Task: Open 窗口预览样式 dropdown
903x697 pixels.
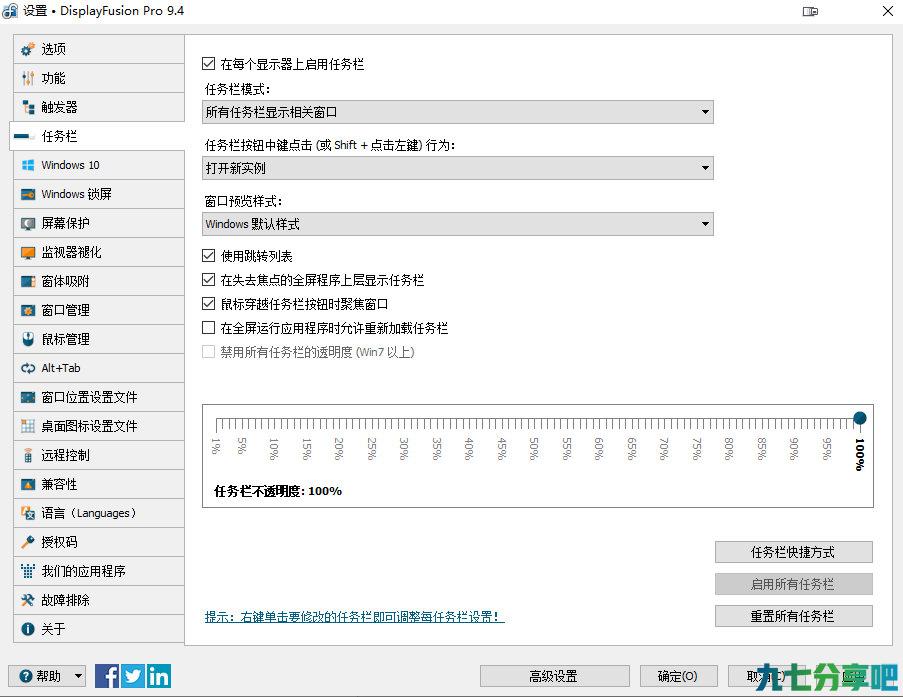Action: [458, 224]
